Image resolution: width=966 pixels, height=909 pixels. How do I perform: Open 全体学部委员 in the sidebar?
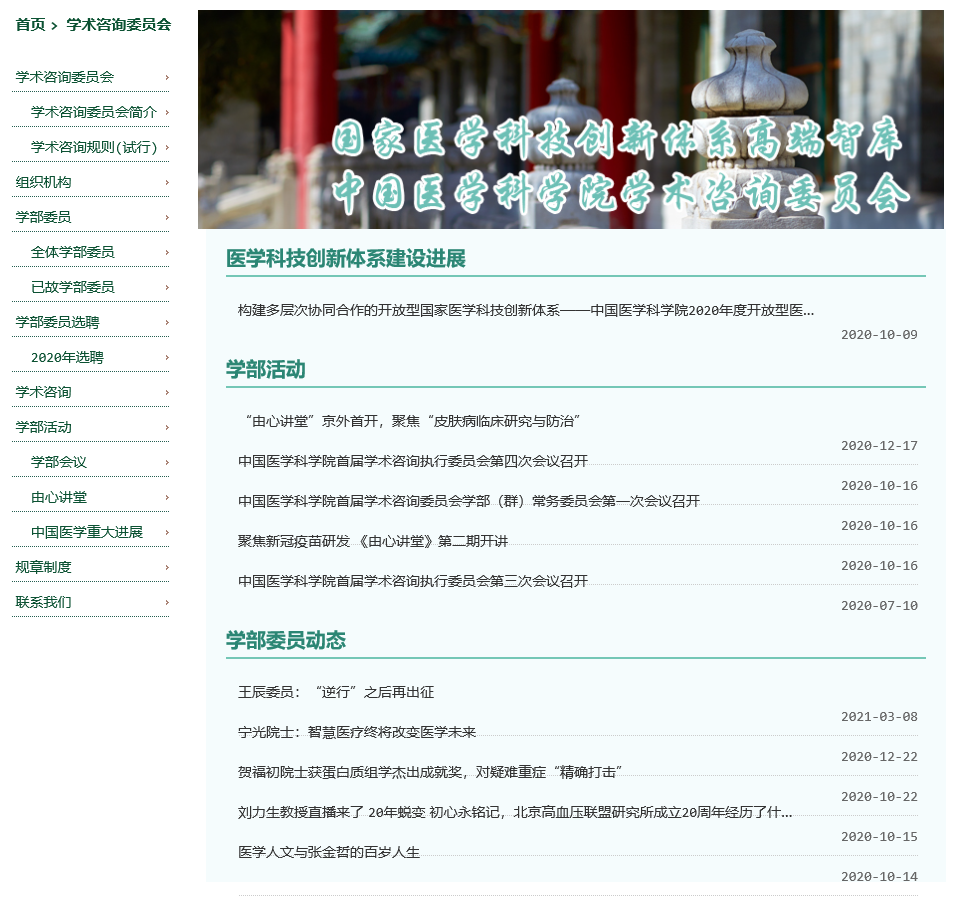[73, 252]
